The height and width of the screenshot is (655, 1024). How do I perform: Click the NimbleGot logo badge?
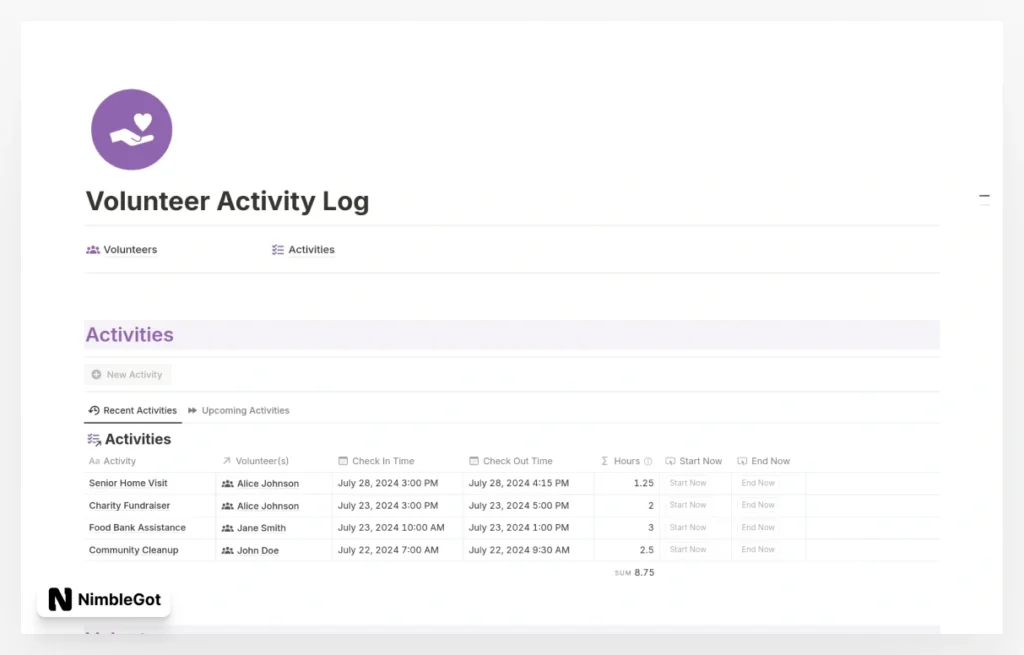[x=104, y=599]
